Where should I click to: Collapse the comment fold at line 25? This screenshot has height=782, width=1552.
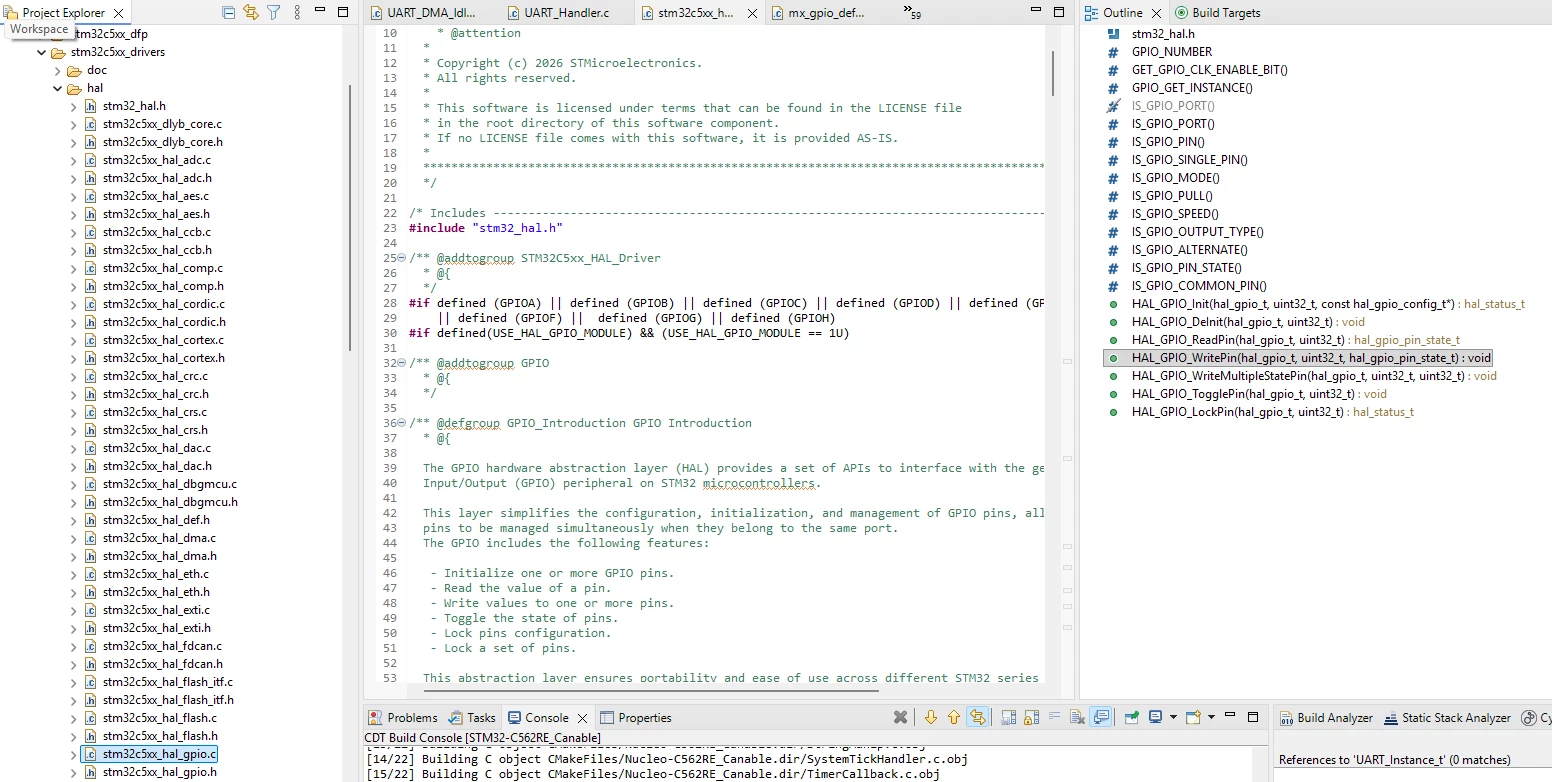(x=401, y=258)
